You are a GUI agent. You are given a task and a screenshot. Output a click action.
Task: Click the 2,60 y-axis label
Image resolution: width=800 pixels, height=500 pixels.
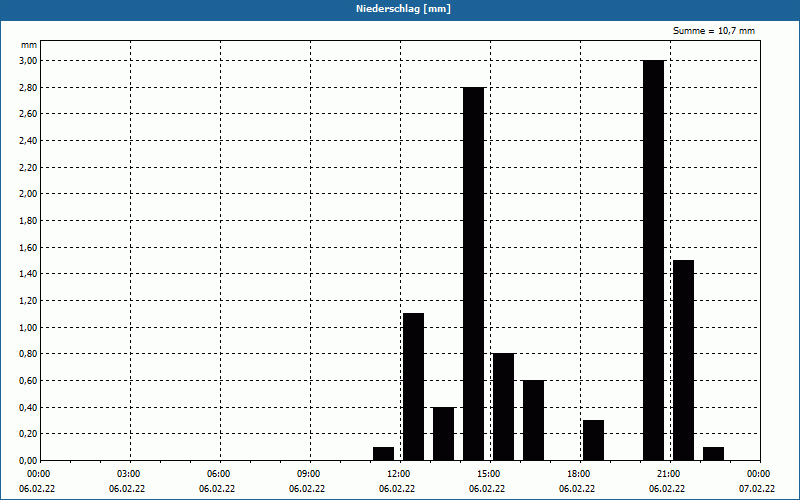28,114
